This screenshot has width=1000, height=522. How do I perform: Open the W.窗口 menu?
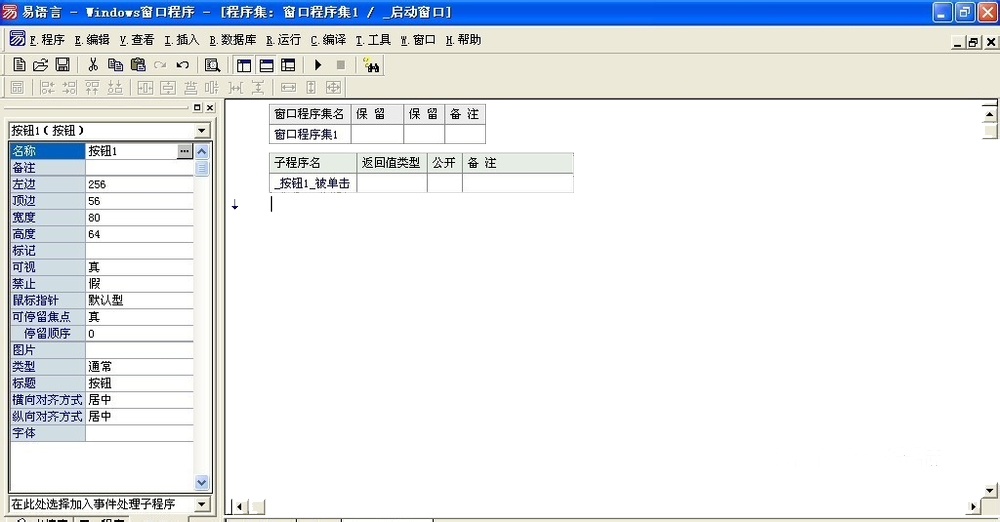click(418, 40)
